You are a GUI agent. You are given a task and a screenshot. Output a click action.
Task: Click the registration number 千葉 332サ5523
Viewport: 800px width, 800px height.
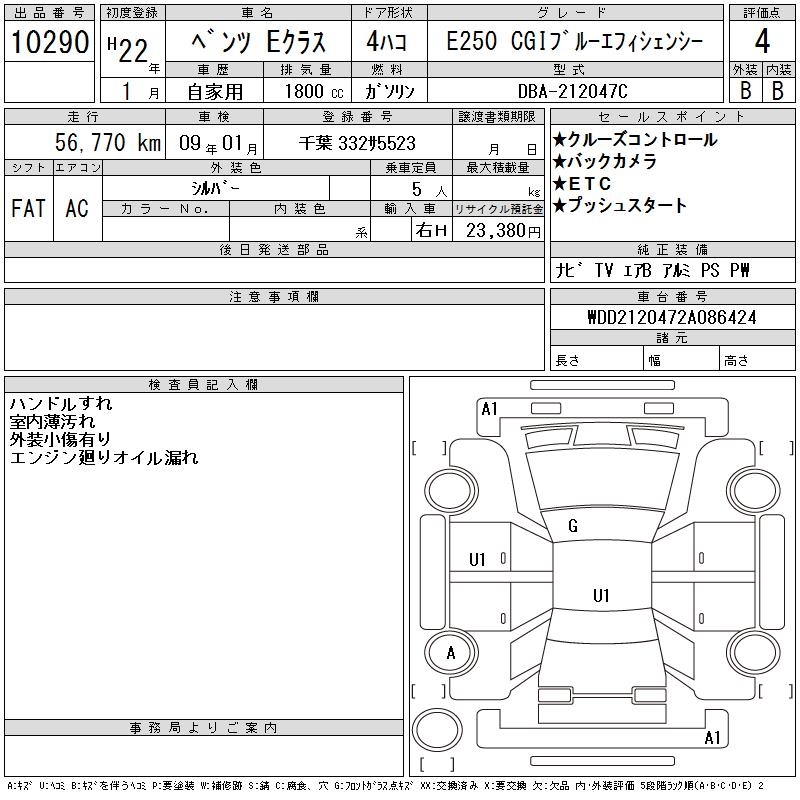(x=357, y=144)
